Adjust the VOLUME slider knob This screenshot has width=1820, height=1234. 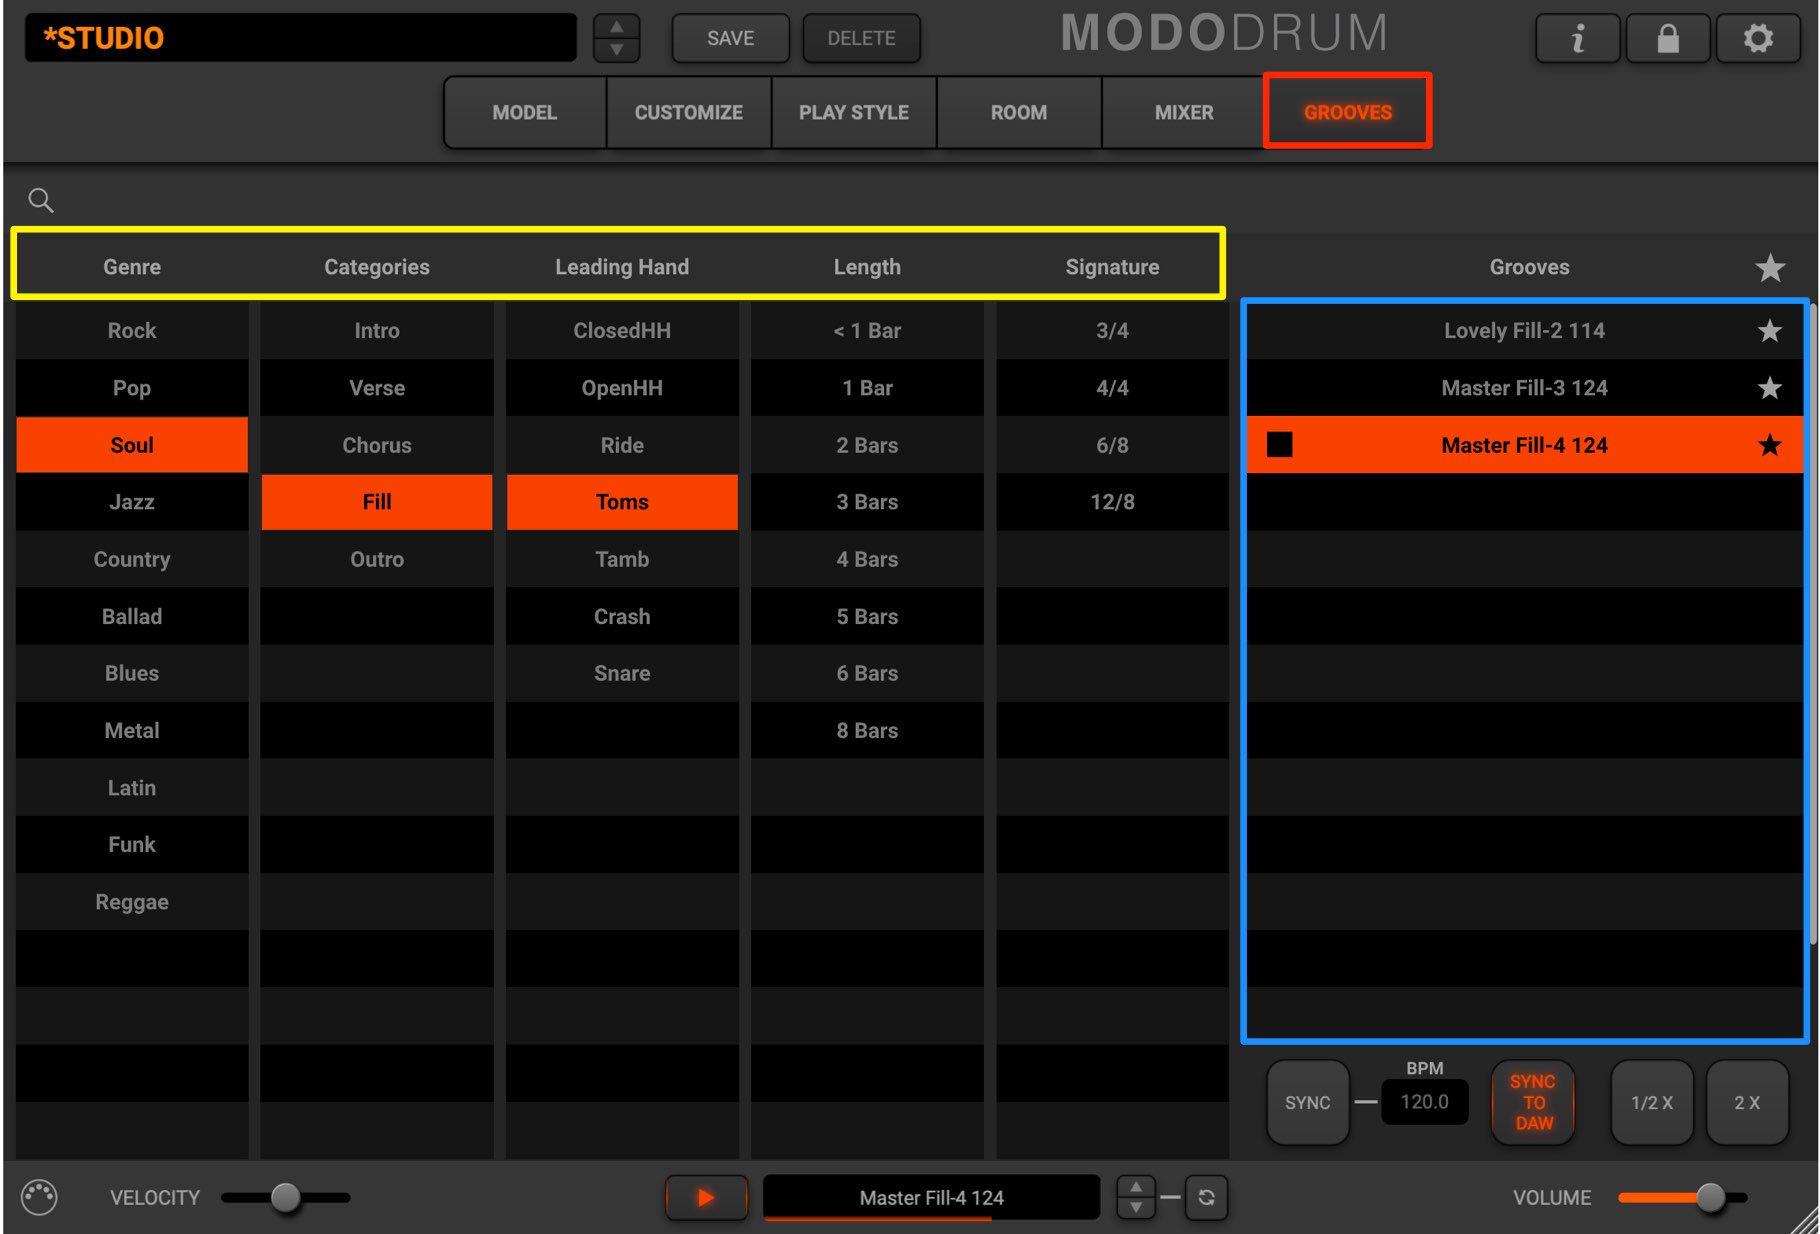coord(1711,1197)
